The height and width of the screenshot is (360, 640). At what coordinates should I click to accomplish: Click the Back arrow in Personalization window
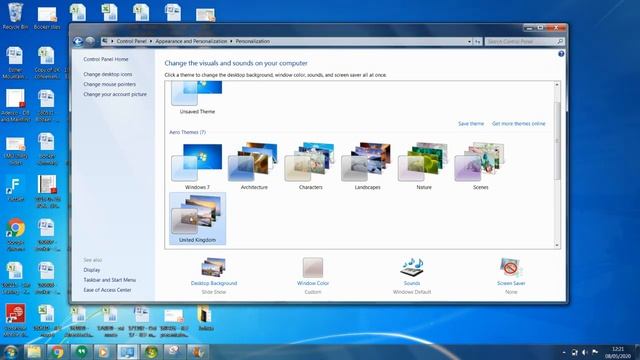(78, 41)
